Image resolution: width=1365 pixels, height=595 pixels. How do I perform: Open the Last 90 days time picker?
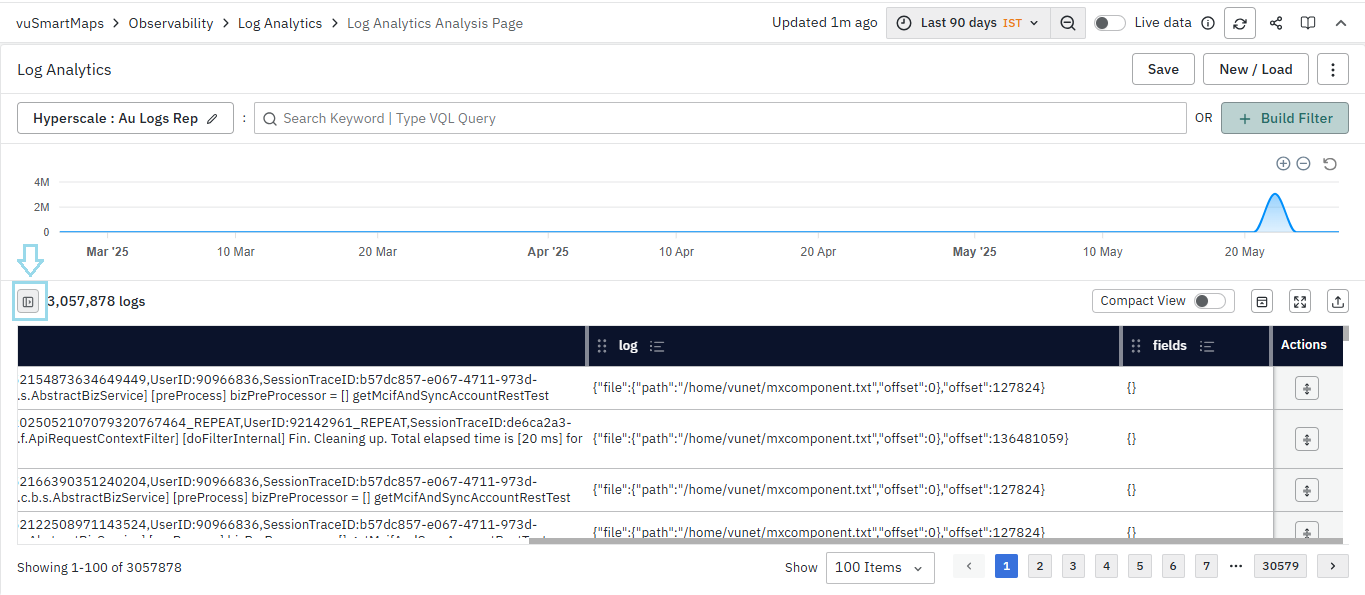coord(968,23)
